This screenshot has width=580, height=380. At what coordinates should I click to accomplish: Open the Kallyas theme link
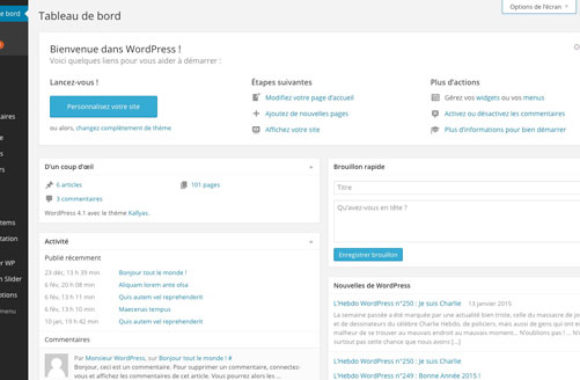(138, 213)
